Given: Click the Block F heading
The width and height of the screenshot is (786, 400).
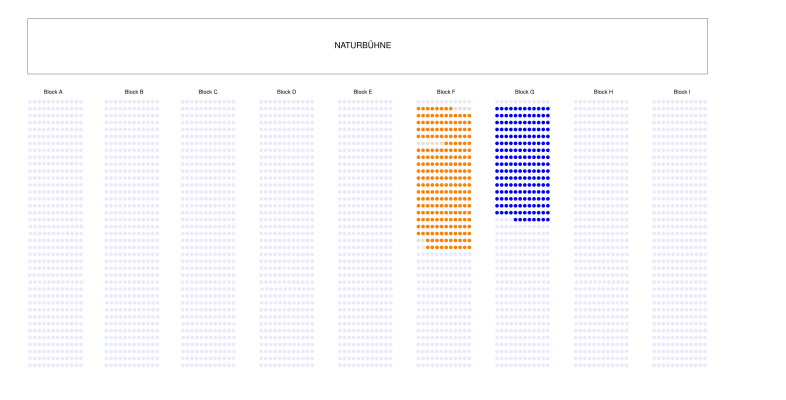Looking at the screenshot, I should click(x=446, y=92).
